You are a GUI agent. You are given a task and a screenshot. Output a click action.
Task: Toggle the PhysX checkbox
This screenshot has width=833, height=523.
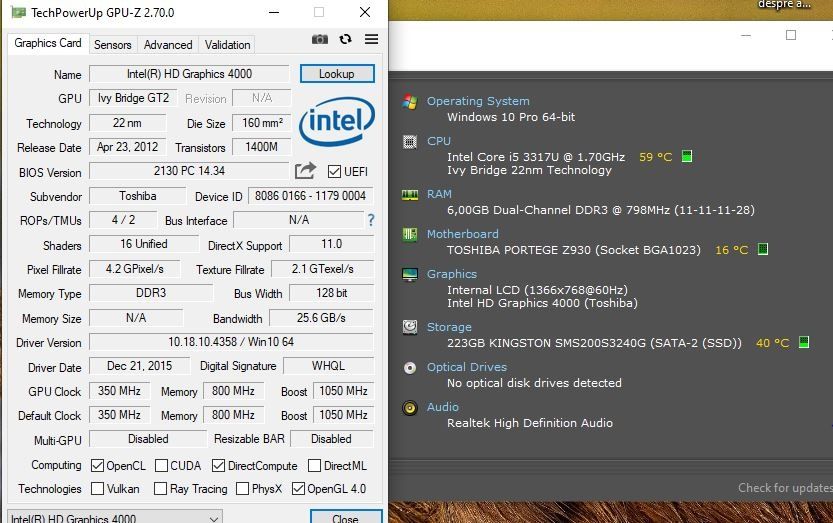coord(242,488)
